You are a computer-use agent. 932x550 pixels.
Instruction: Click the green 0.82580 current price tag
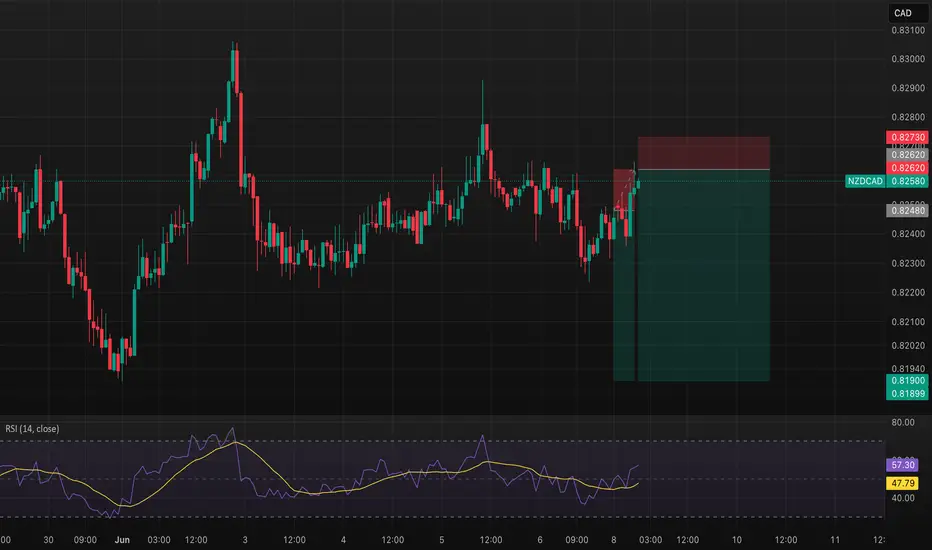click(908, 181)
